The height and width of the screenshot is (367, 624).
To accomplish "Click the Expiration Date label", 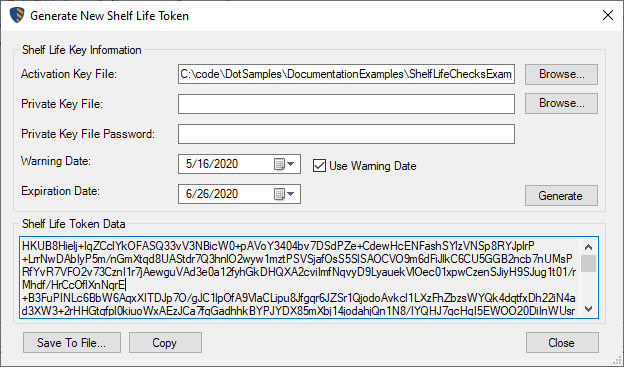I will coord(60,191).
